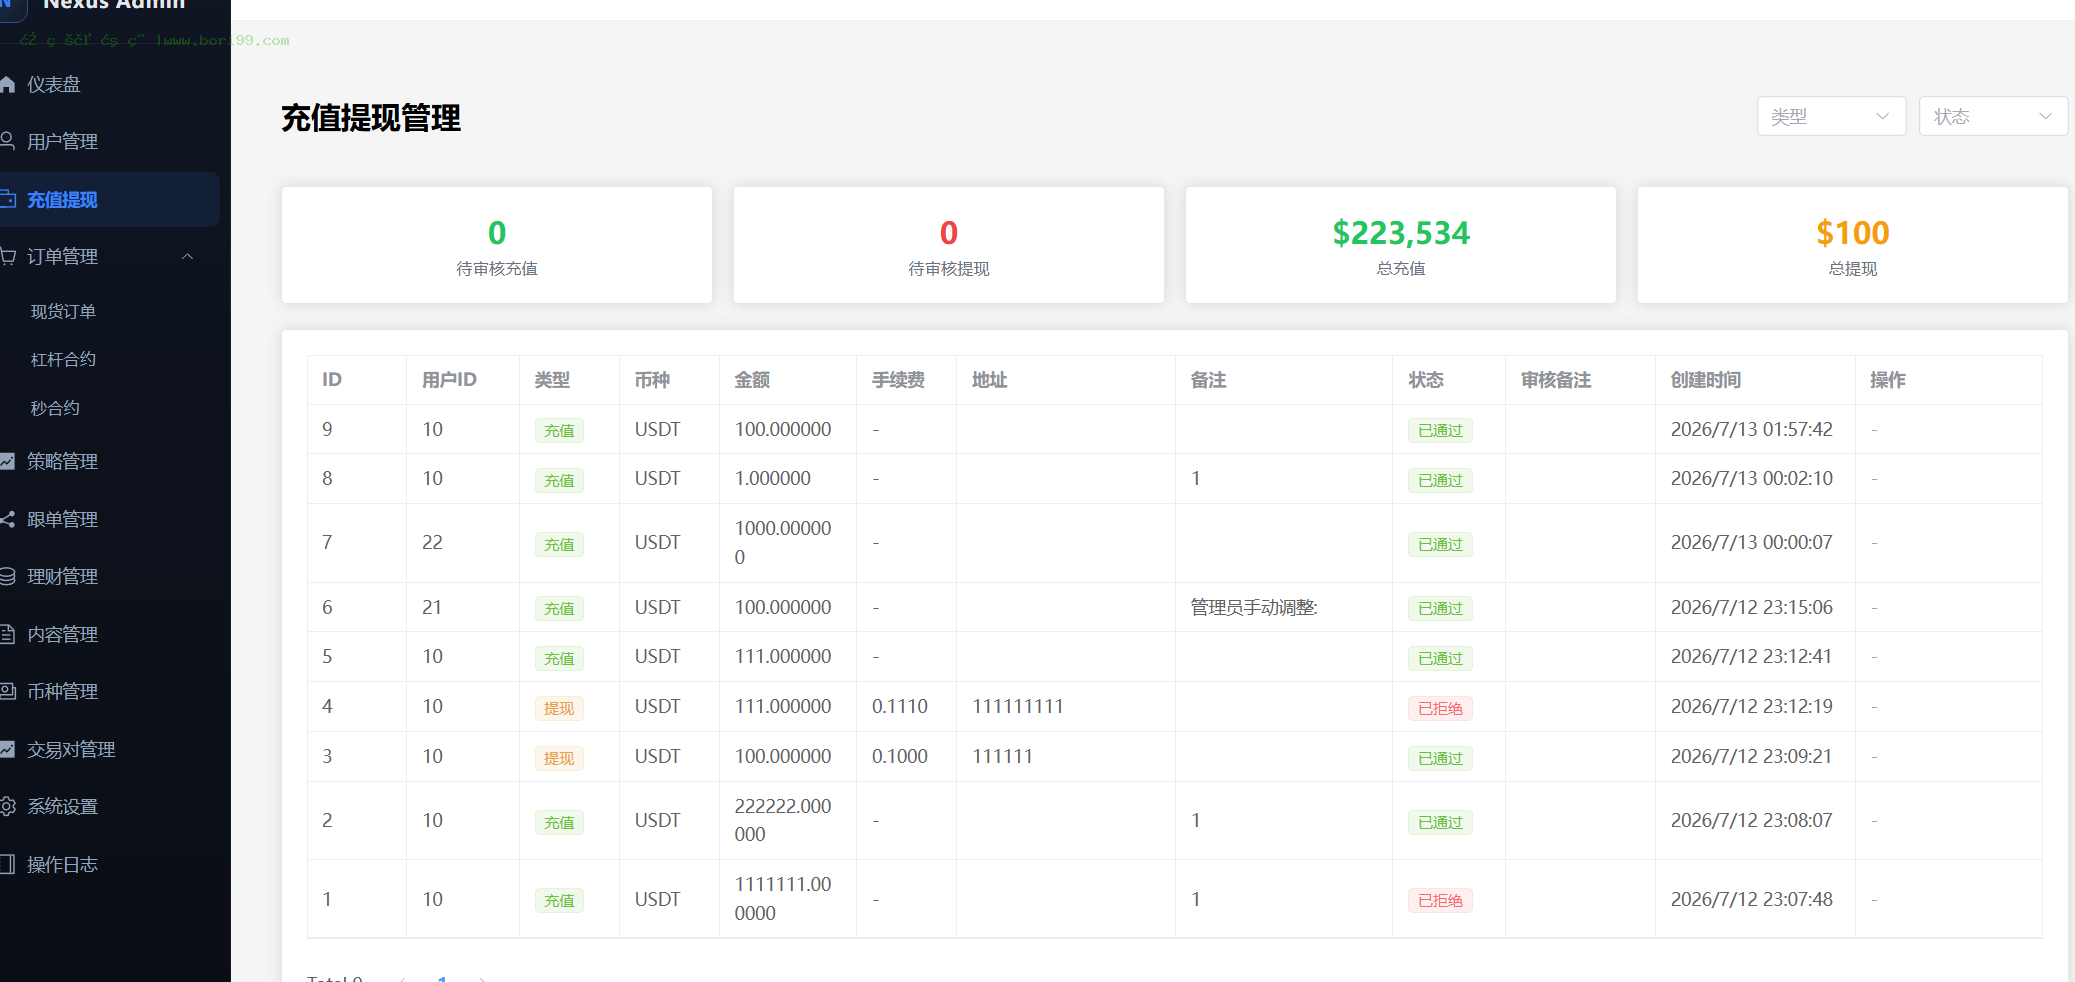Click the 已通过 status in row ID 3
The image size is (2075, 982).
(1440, 759)
